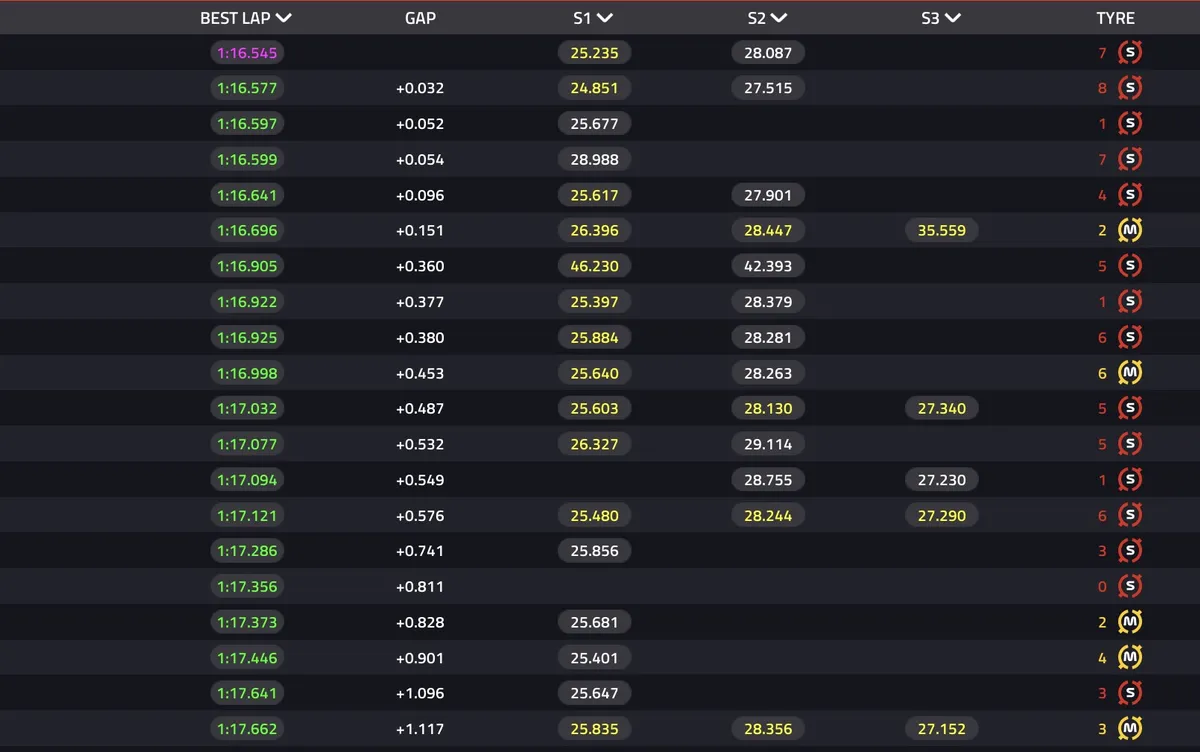The width and height of the screenshot is (1200, 752).
Task: Select the soft tyre icon in the 1:17.356 row
Action: pyautogui.click(x=1130, y=586)
